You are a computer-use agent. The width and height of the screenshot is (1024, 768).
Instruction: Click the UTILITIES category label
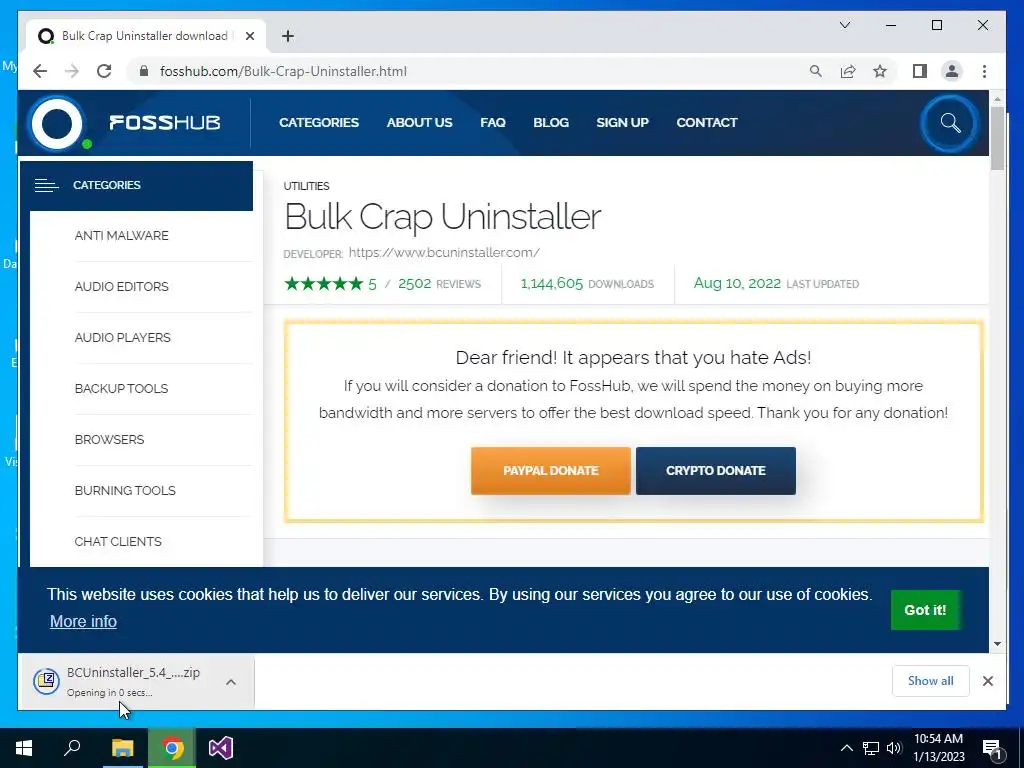pyautogui.click(x=306, y=186)
